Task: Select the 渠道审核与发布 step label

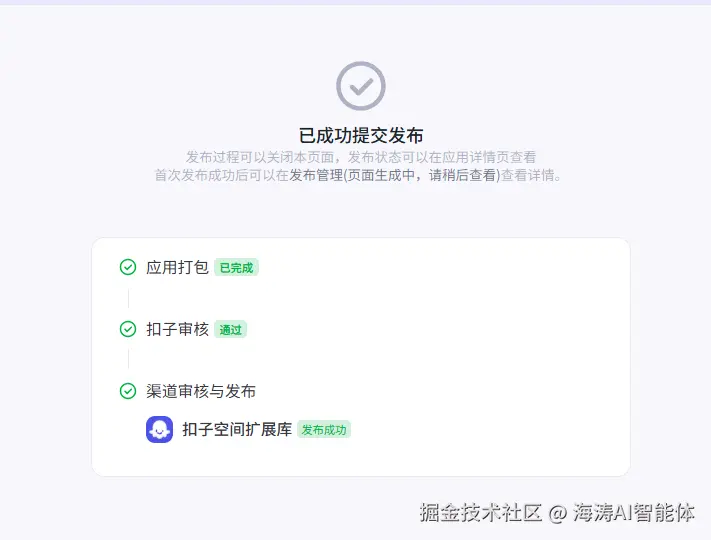Action: point(201,391)
